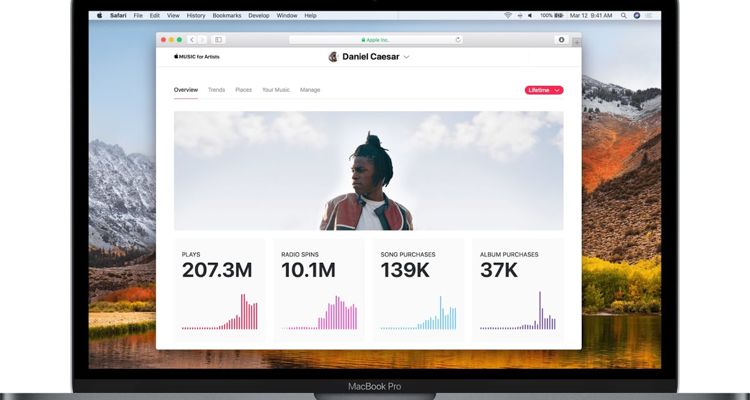Image resolution: width=750 pixels, height=400 pixels.
Task: Toggle the Safari sidebar button
Action: [219, 40]
